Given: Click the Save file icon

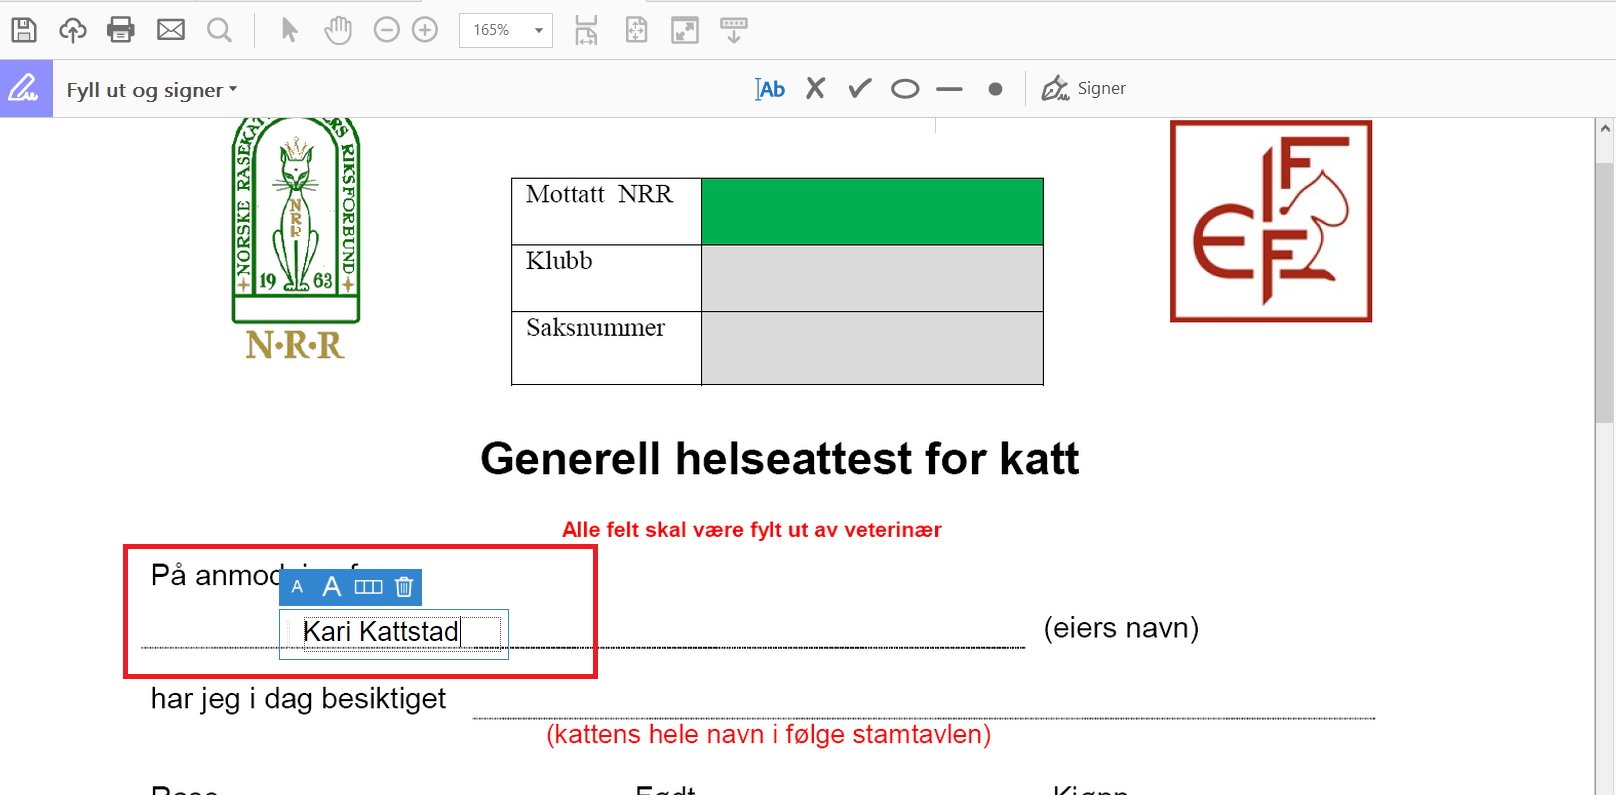Looking at the screenshot, I should pyautogui.click(x=24, y=30).
